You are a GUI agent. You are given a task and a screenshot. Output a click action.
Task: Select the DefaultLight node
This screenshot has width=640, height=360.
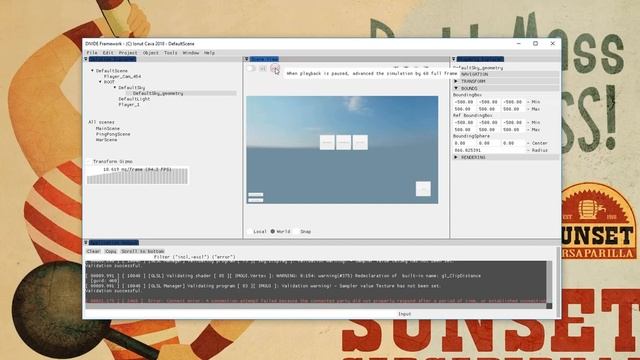(x=134, y=99)
